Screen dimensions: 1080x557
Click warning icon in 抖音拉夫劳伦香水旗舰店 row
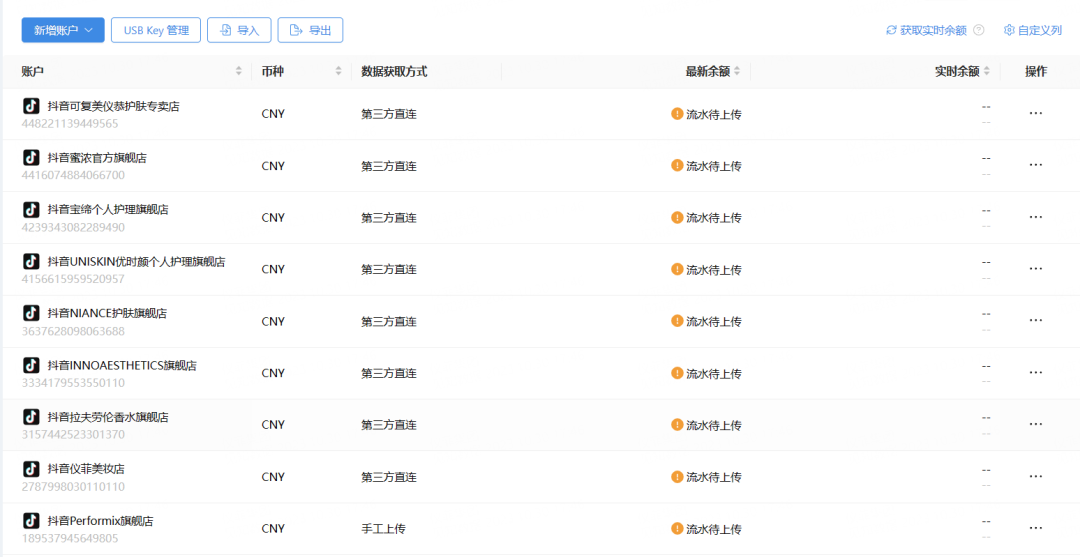677,425
